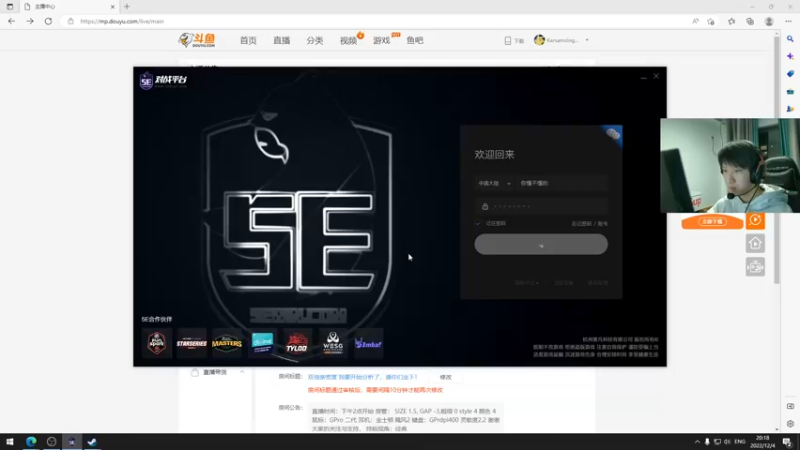This screenshot has height=450, width=800.
Task: Open the 鱼吧 tab on Douyu
Action: click(x=415, y=40)
